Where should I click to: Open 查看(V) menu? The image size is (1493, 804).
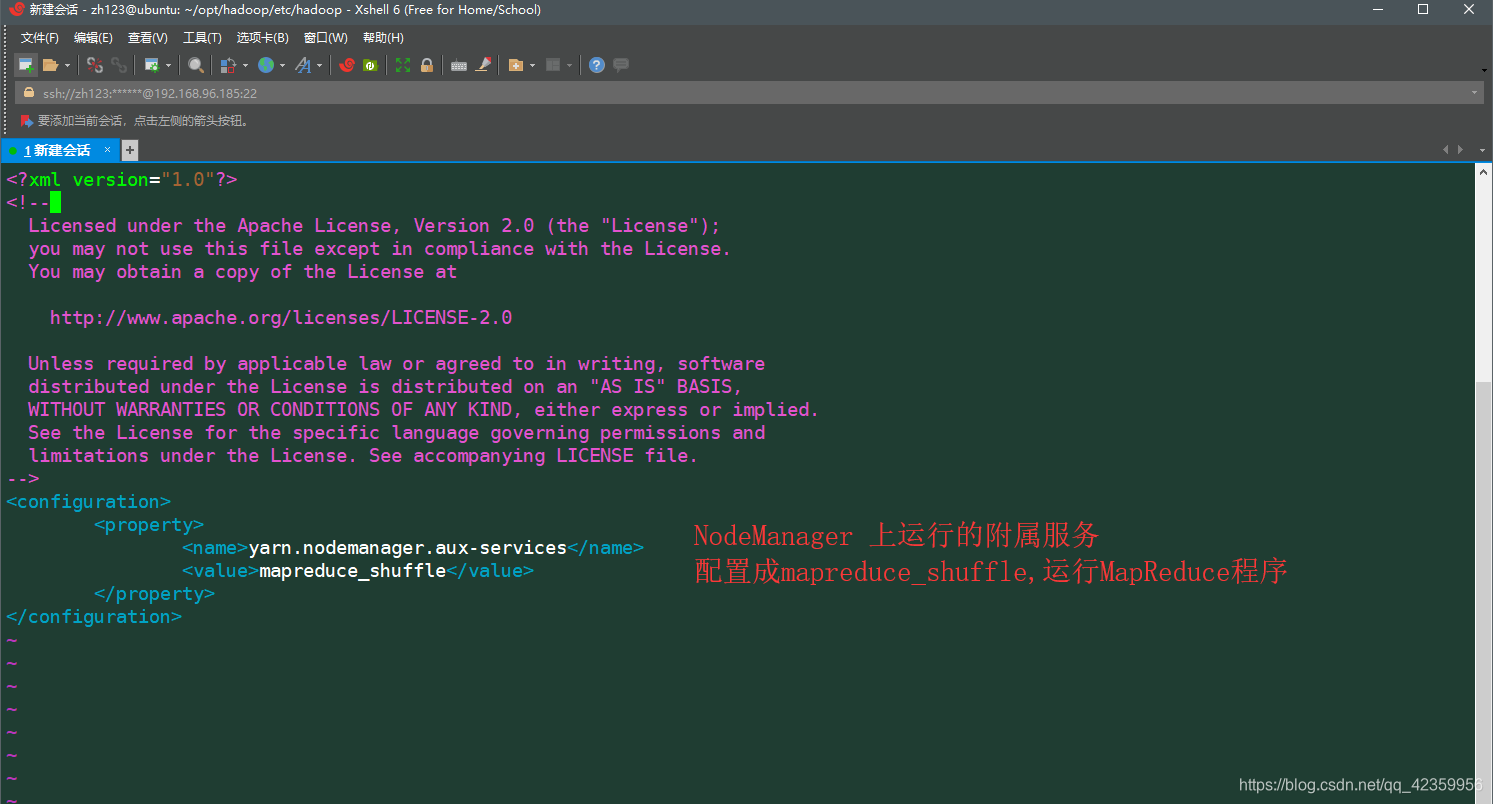[x=148, y=38]
